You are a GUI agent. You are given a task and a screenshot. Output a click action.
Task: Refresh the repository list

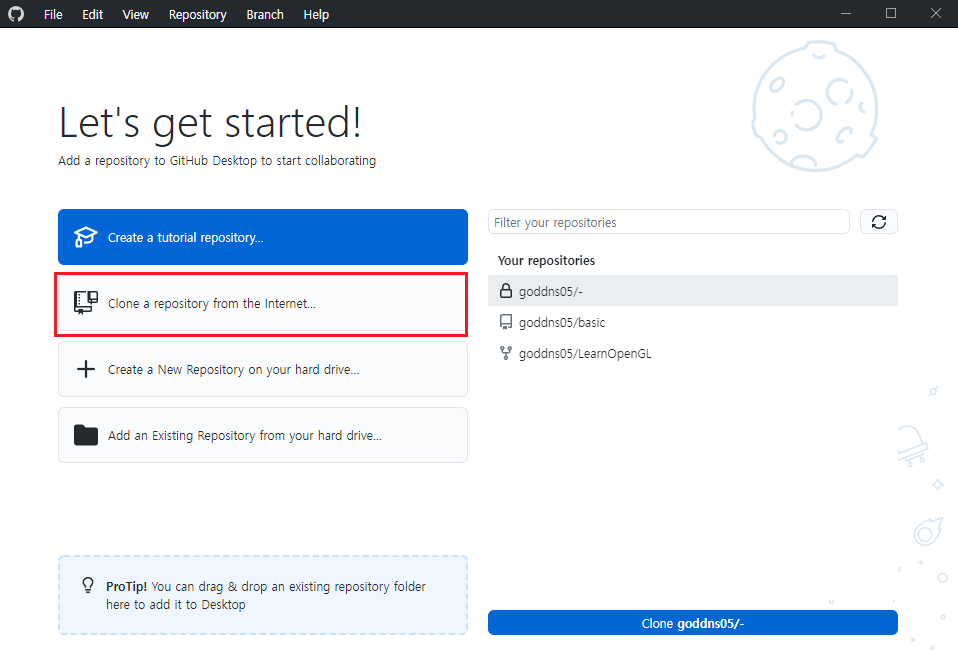(x=879, y=222)
